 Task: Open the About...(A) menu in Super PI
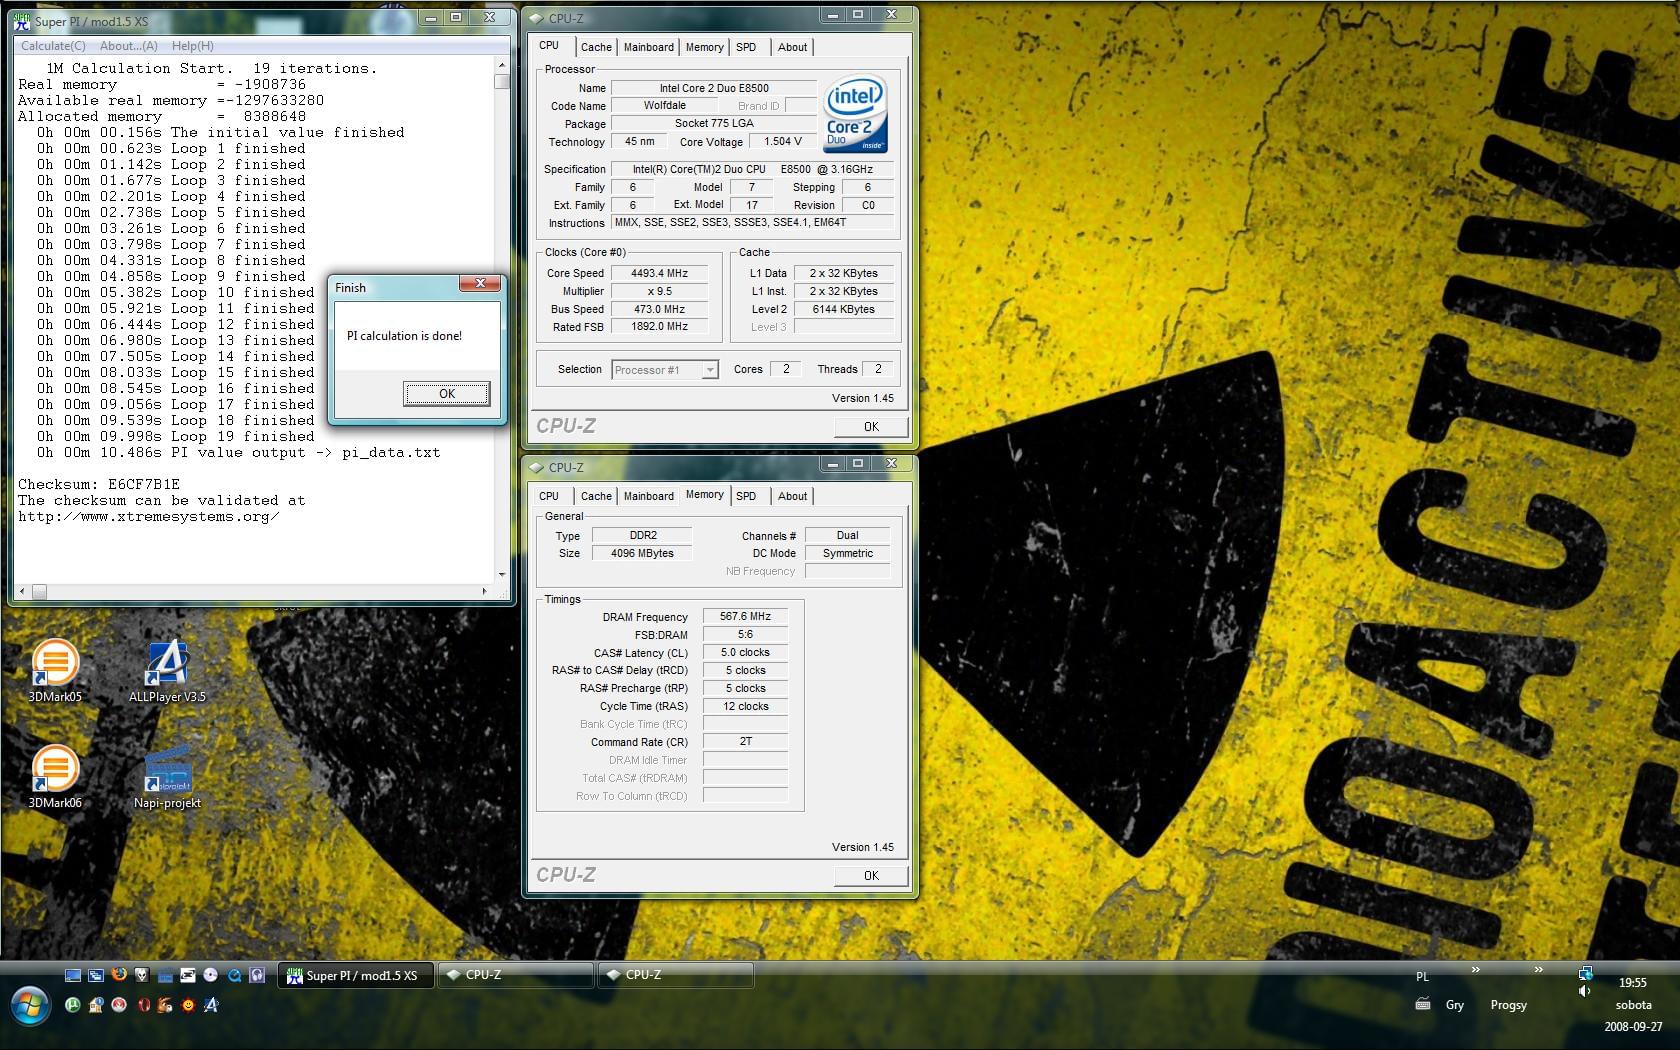[x=128, y=46]
